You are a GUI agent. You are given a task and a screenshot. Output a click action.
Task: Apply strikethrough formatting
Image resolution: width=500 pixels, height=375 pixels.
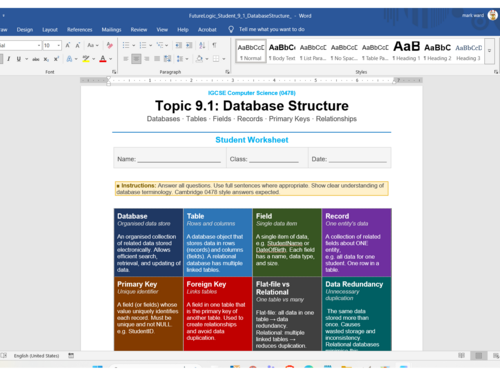pos(36,59)
